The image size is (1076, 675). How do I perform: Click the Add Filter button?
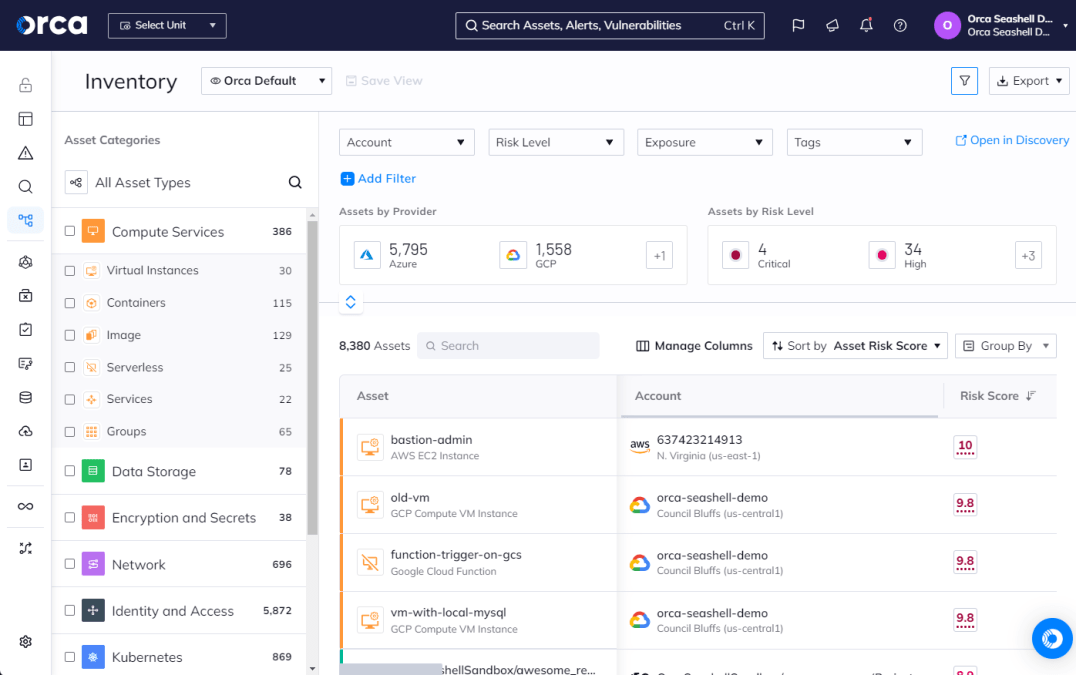point(378,179)
